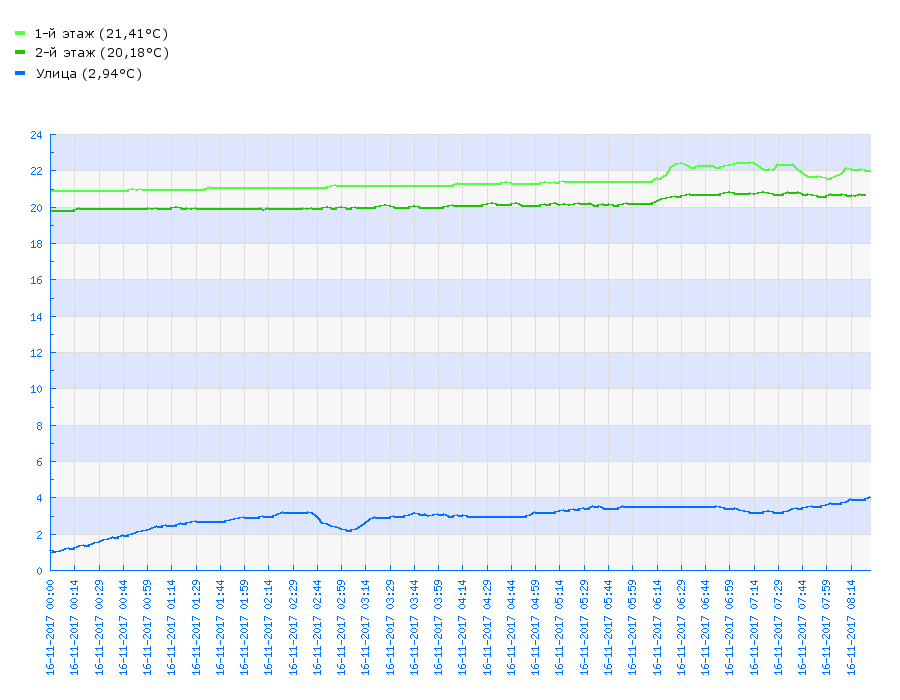Click the x-axis label '16-11-2017 05:44'
This screenshot has height=700, width=900.
pyautogui.click(x=608, y=627)
